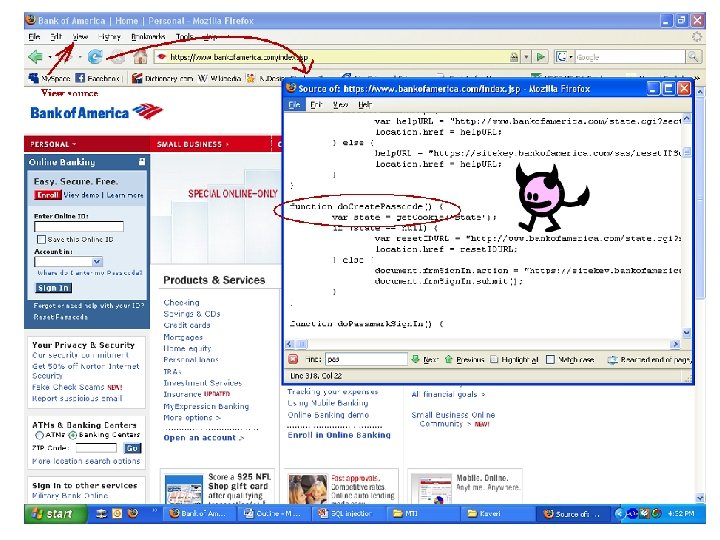Enable Match case in find bar
The image size is (720, 540).
[x=550, y=360]
